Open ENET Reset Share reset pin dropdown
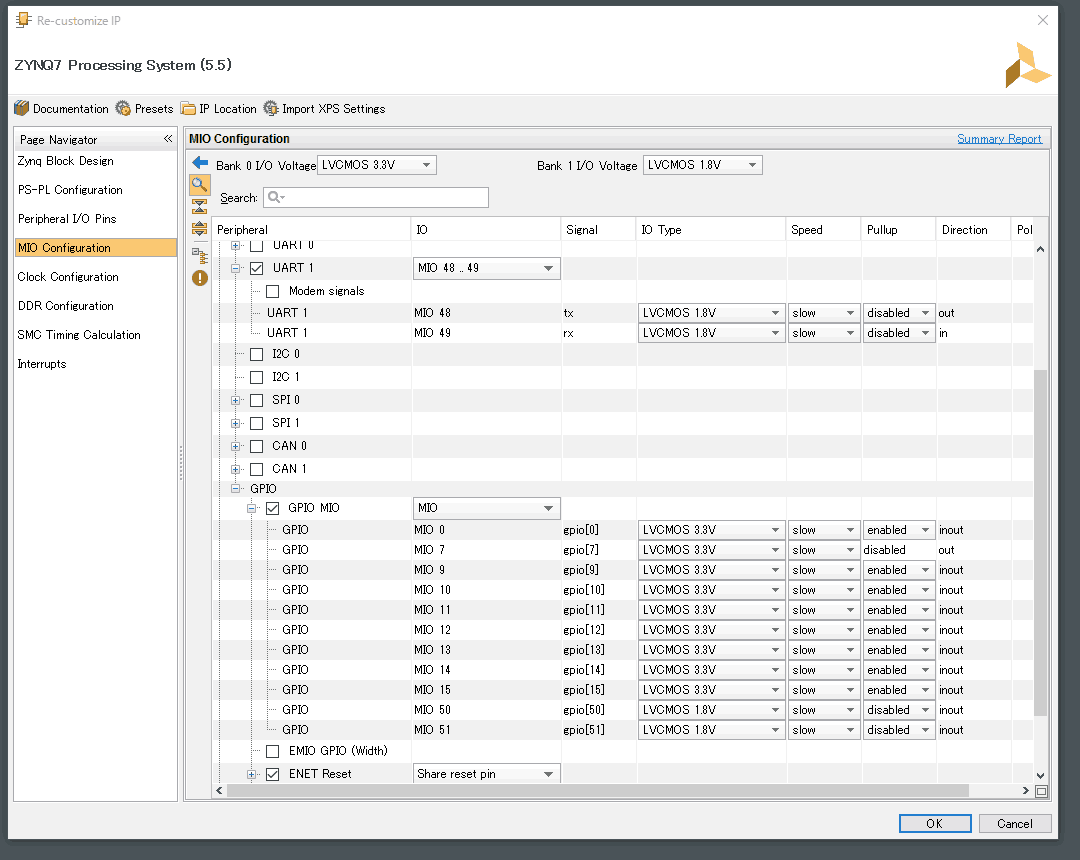The image size is (1080, 860). coord(486,774)
